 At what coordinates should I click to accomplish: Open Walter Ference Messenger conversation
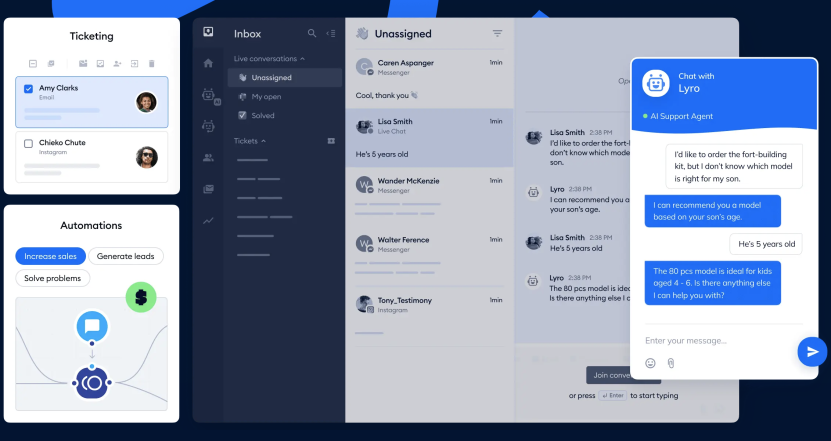pyautogui.click(x=429, y=256)
